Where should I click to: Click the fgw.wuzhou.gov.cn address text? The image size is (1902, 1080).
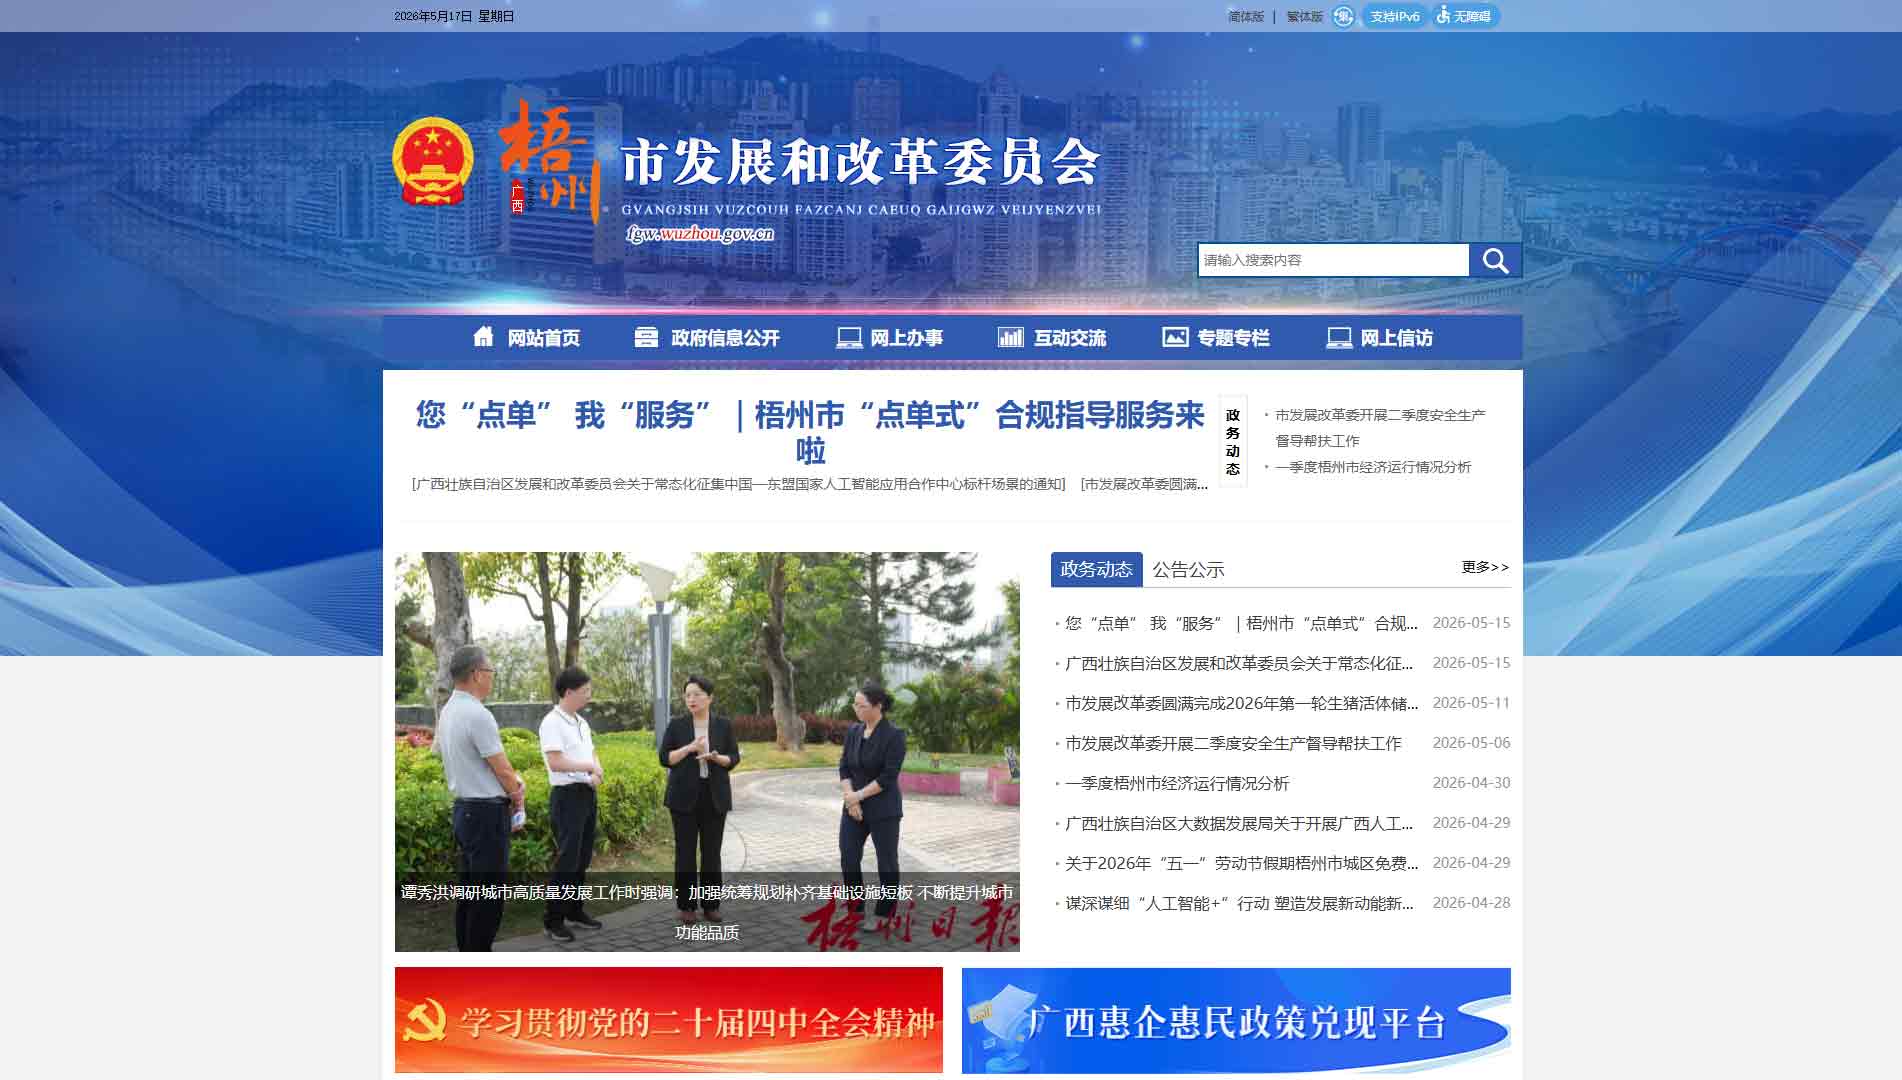point(700,233)
